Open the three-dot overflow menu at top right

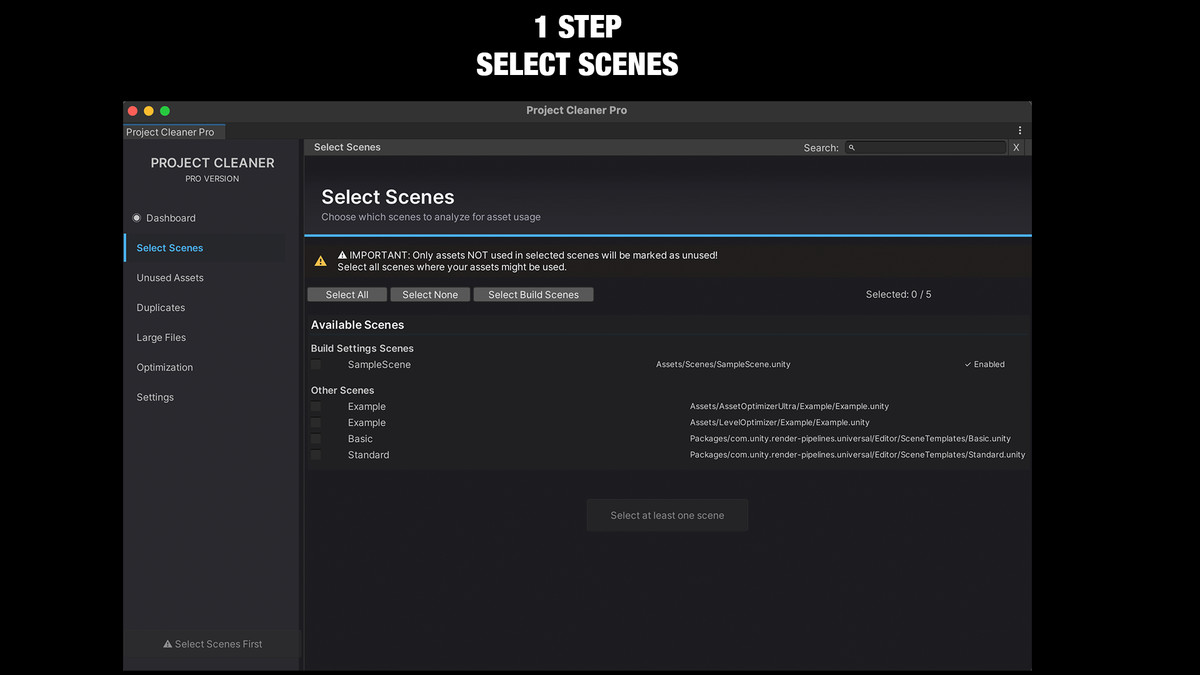pyautogui.click(x=1019, y=131)
